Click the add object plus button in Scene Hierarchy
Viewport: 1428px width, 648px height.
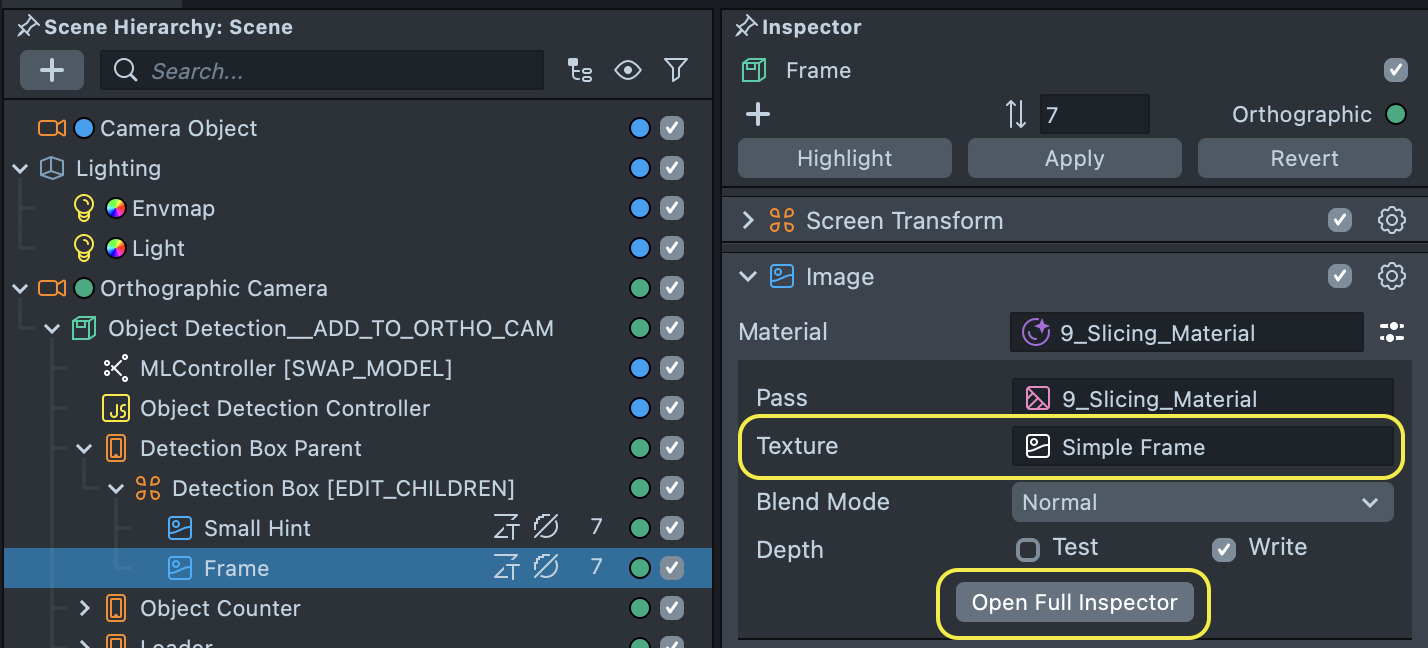tap(52, 70)
